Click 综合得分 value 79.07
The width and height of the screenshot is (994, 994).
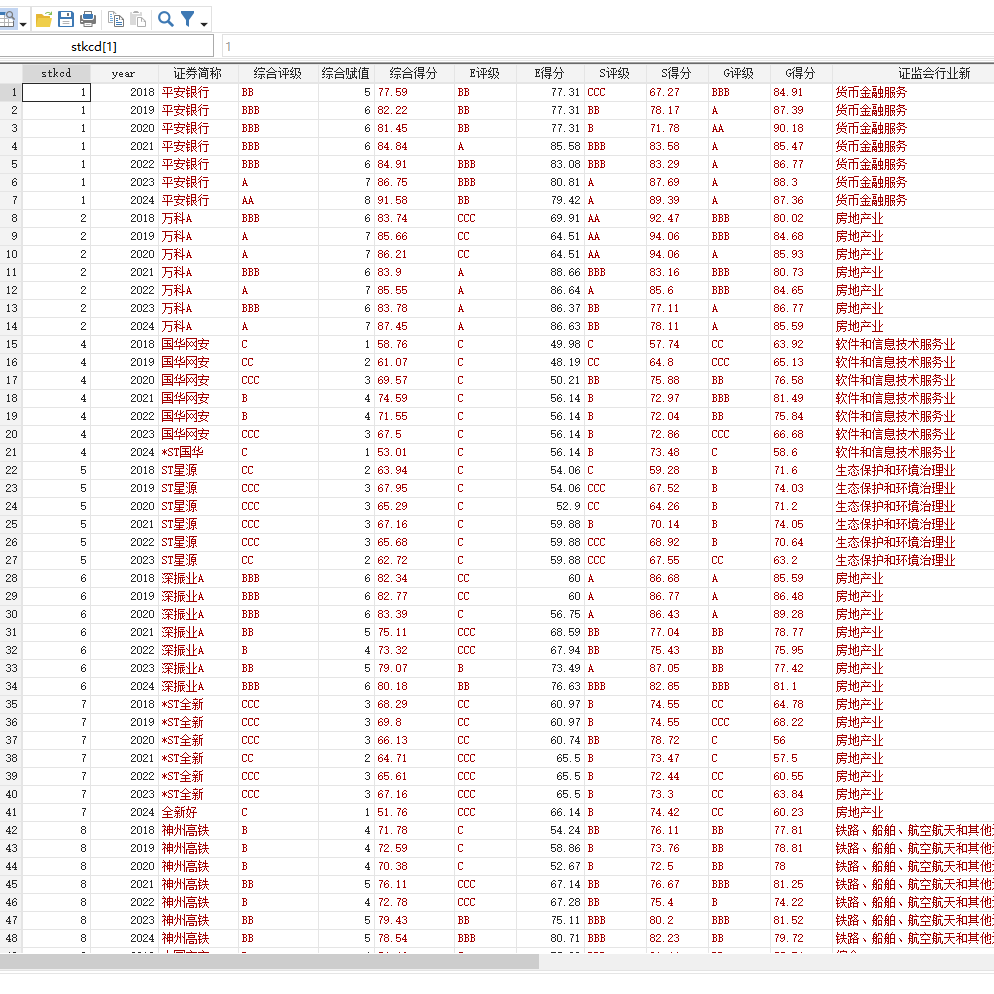tap(392, 669)
